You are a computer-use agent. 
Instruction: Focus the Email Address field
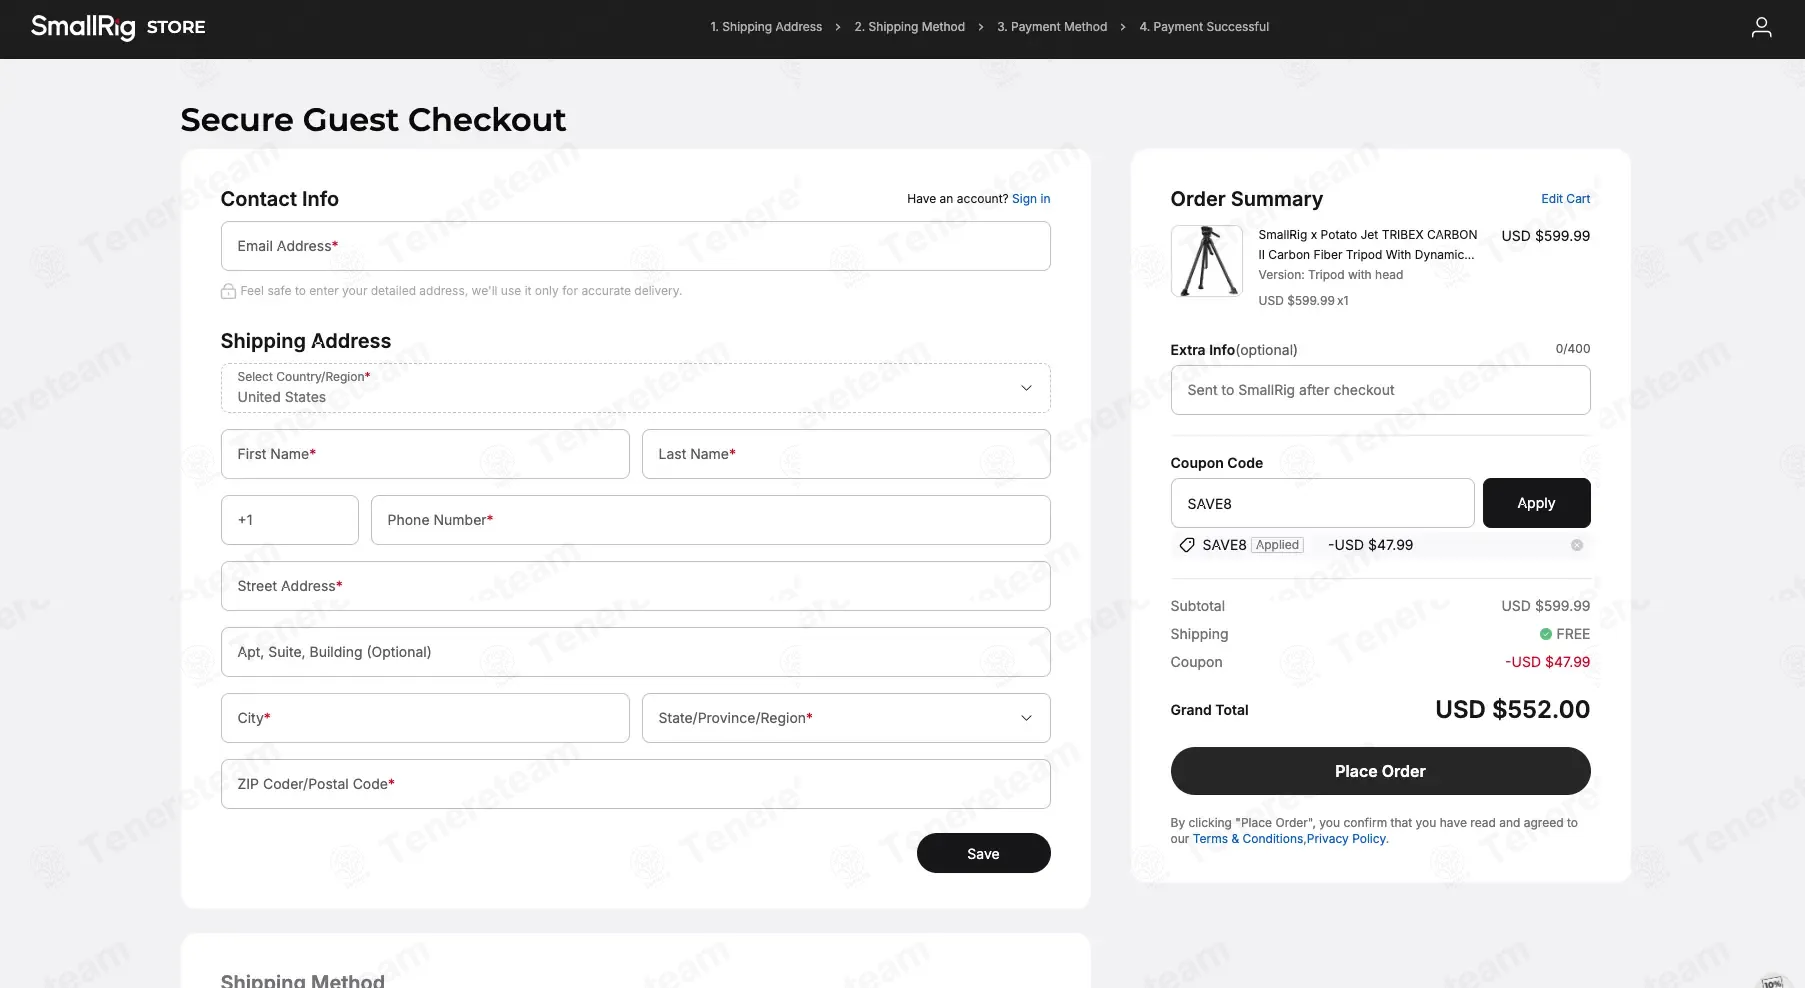[635, 246]
